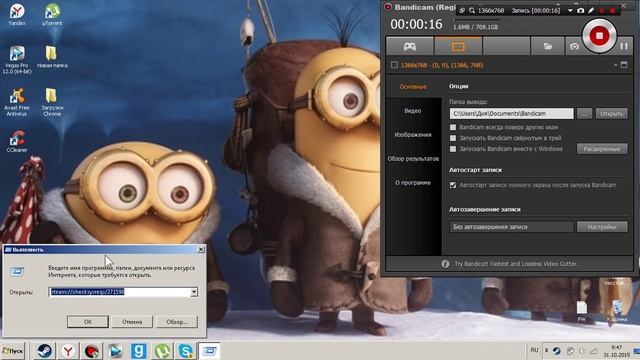Screen dimensions: 640x360
Task: Open auto-complete Настройки button
Action: click(602, 227)
